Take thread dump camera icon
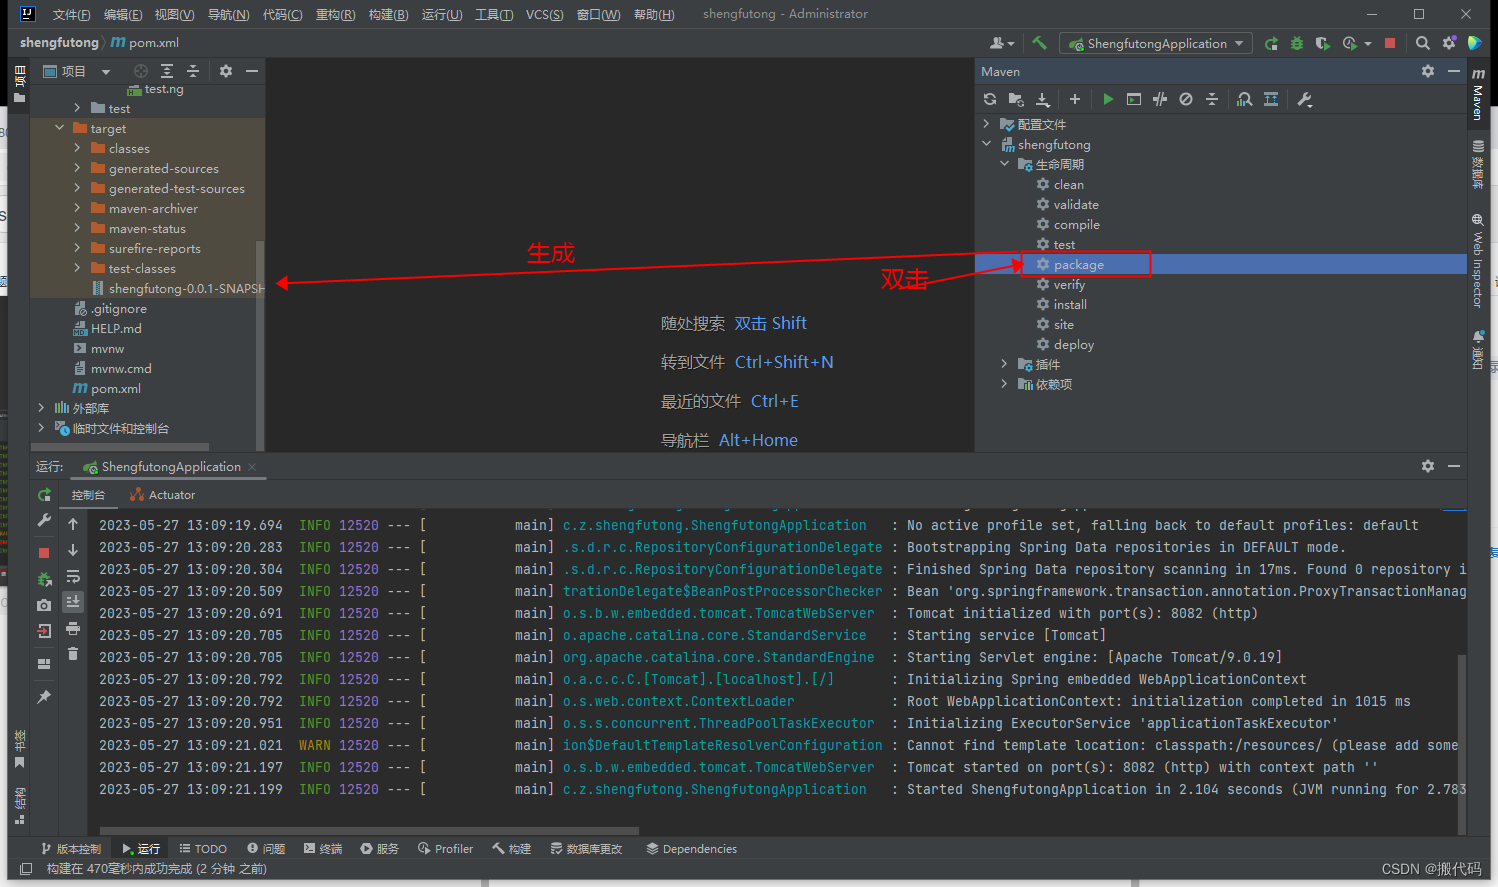This screenshot has height=887, width=1498. click(44, 605)
